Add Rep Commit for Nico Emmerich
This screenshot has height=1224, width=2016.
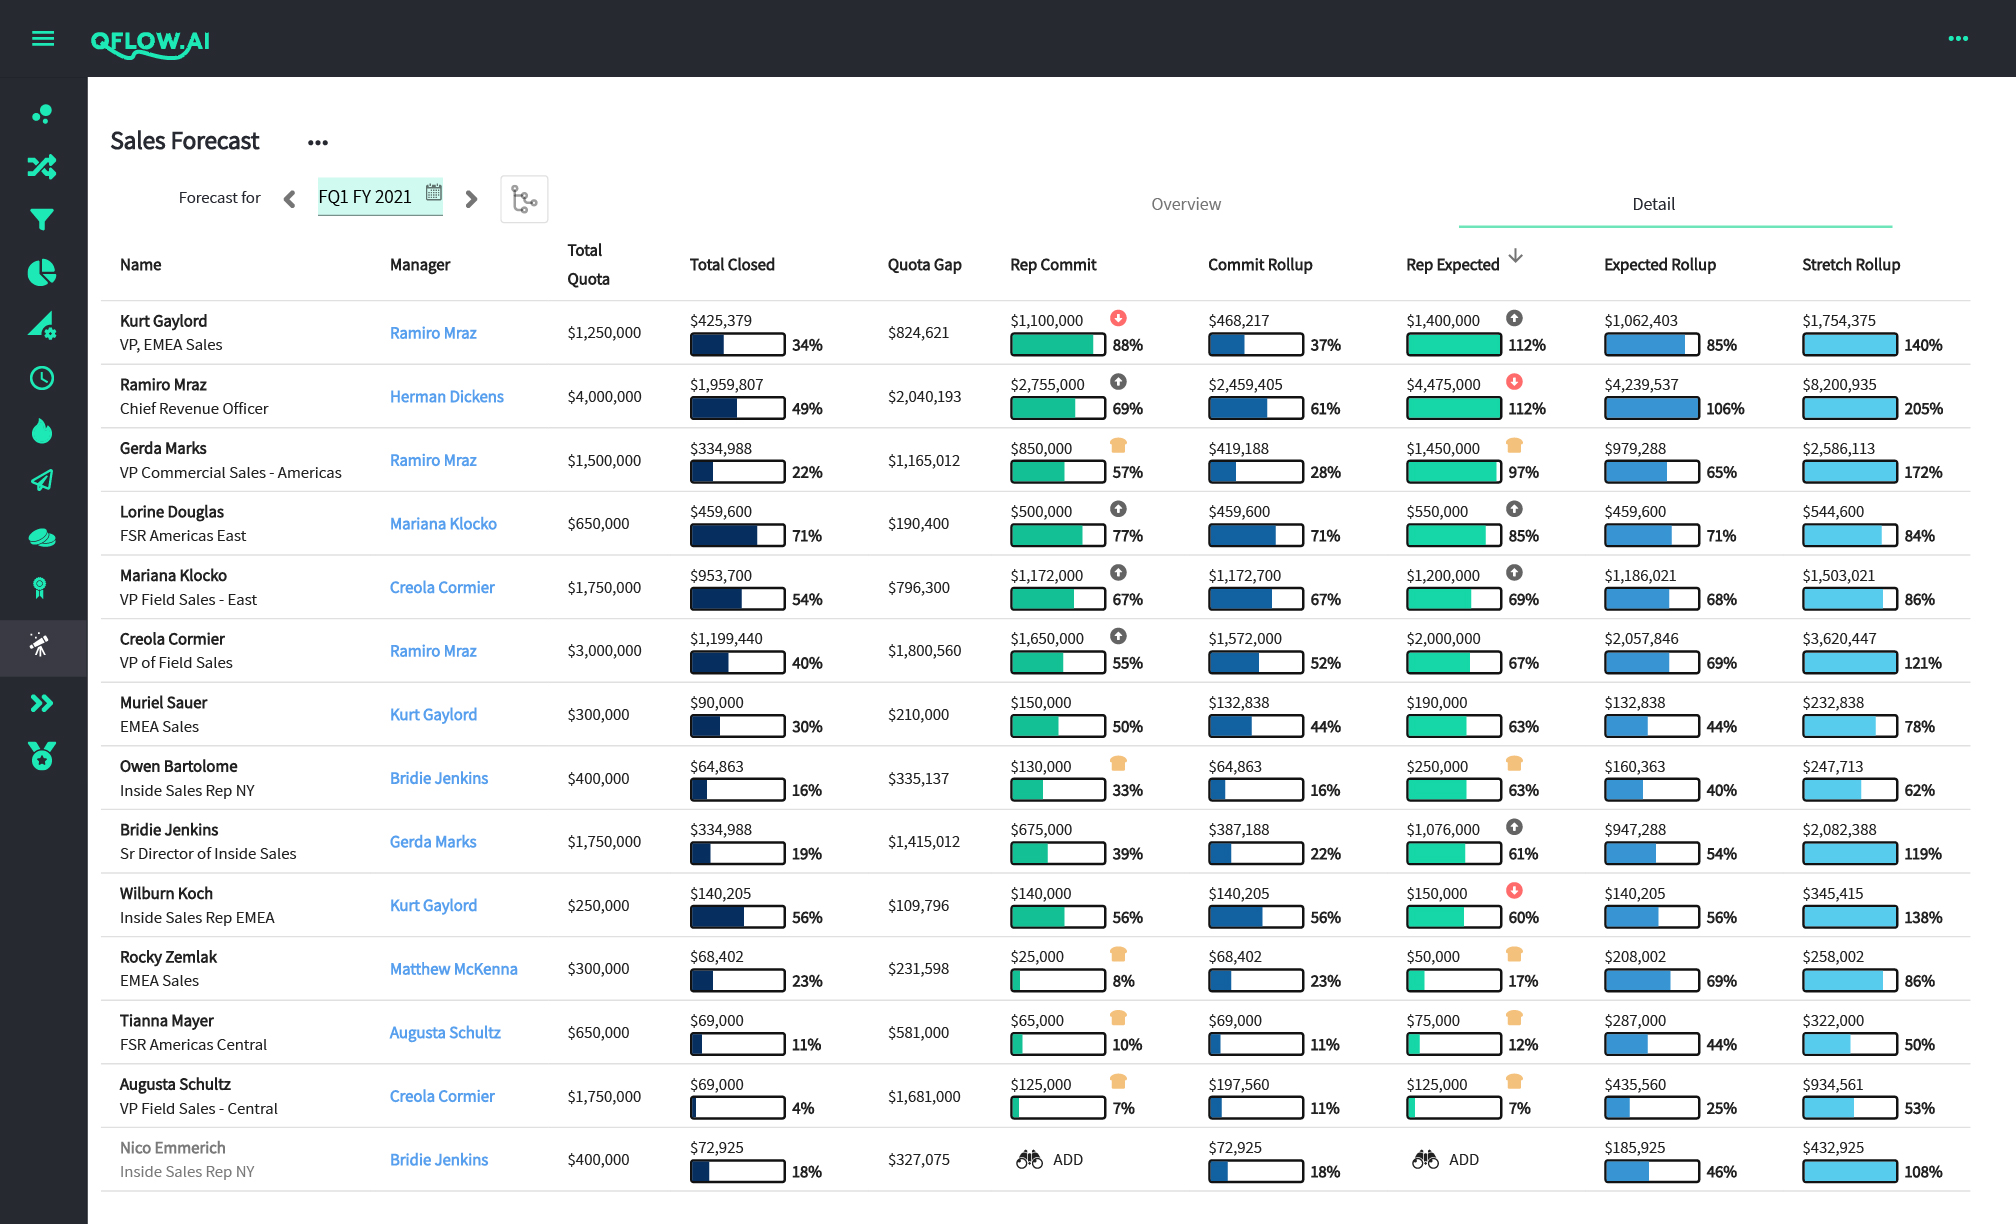[x=1050, y=1160]
